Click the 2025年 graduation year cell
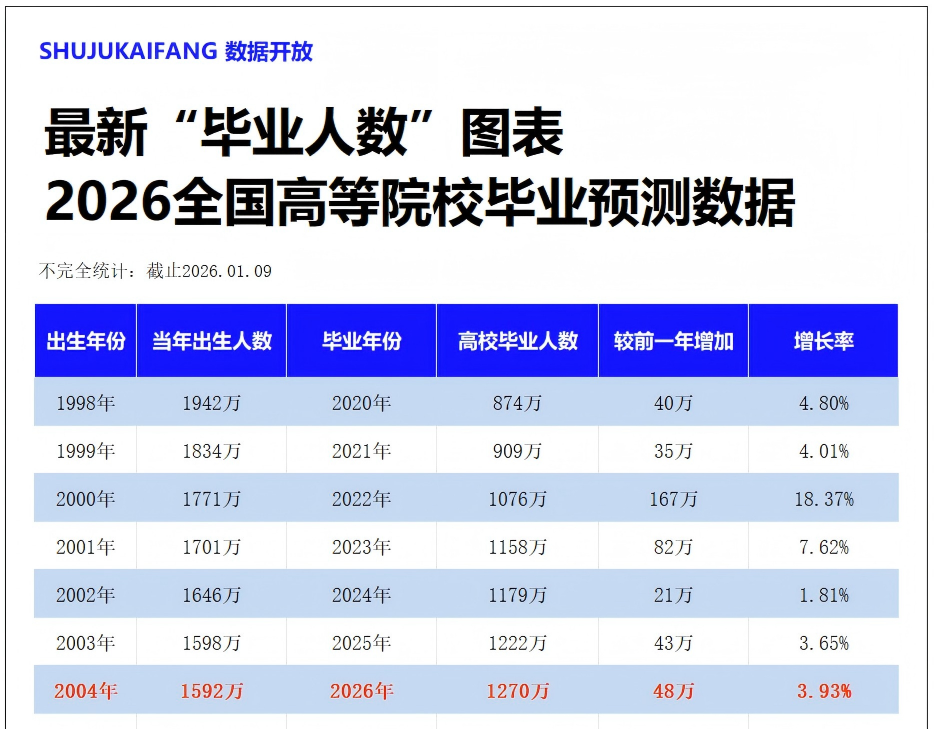This screenshot has height=729, width=934. (362, 643)
